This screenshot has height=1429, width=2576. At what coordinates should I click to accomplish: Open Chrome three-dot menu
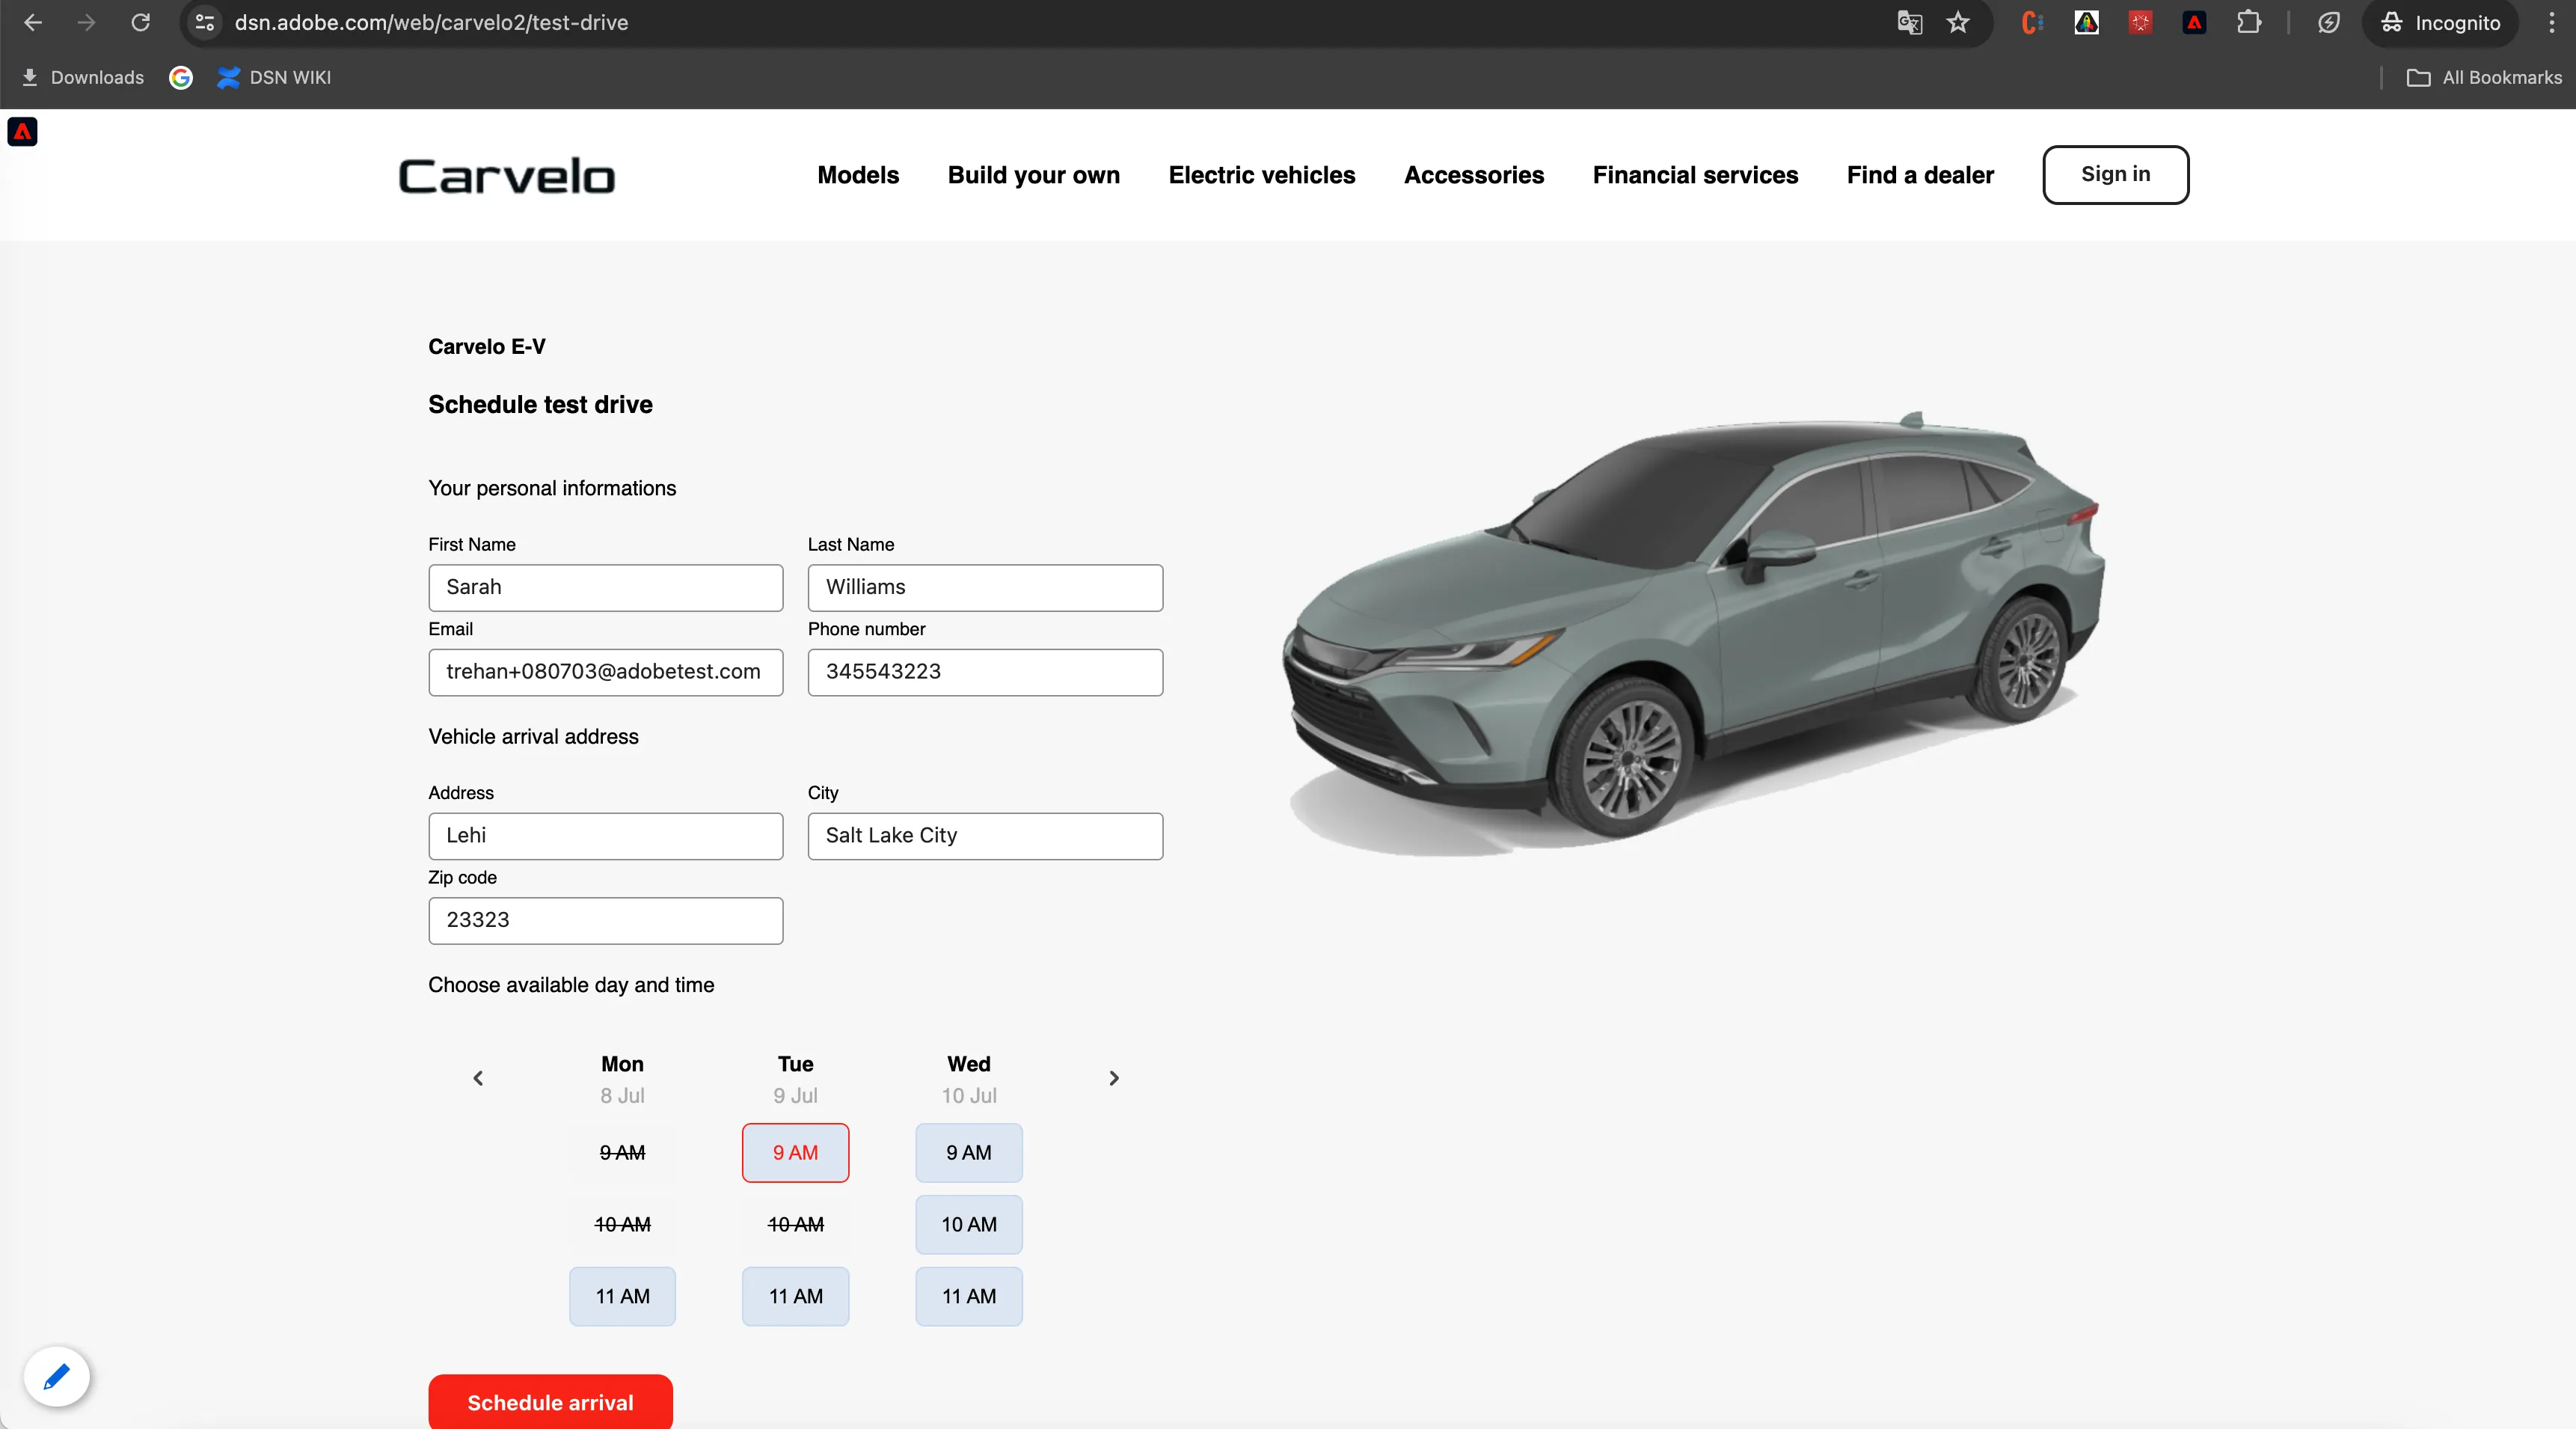click(x=2552, y=22)
